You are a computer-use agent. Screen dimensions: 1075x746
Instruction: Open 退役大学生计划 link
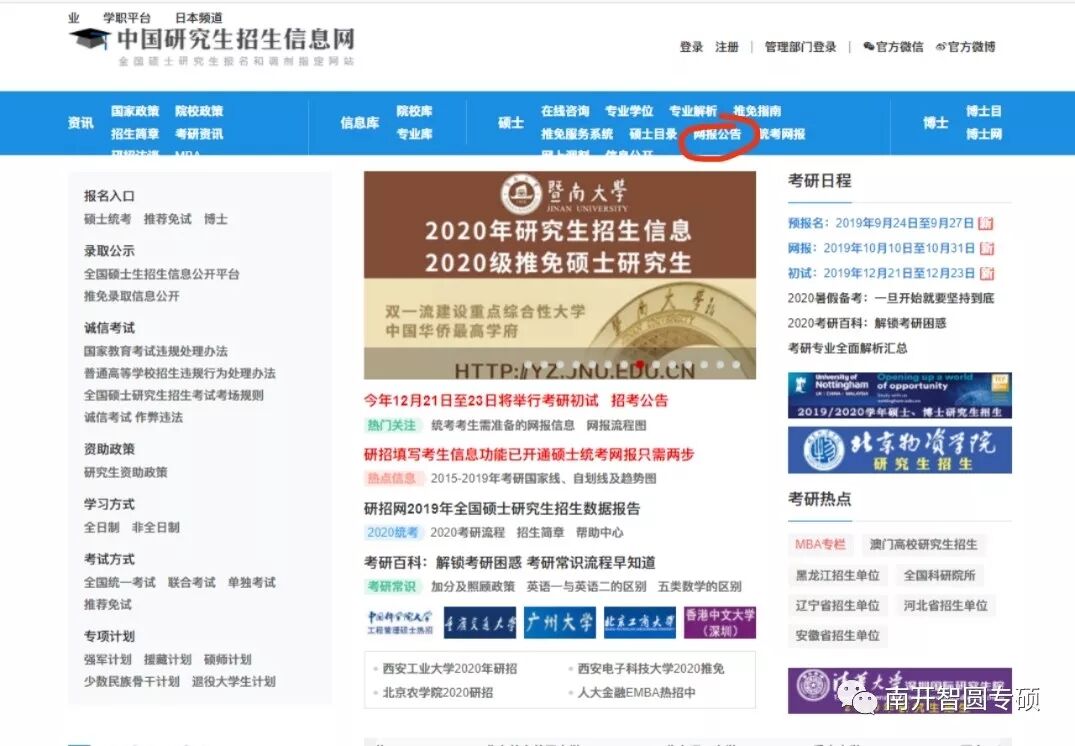(x=234, y=681)
